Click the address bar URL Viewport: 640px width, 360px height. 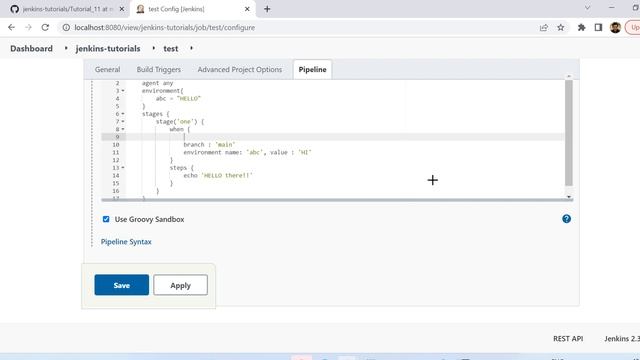click(x=164, y=27)
